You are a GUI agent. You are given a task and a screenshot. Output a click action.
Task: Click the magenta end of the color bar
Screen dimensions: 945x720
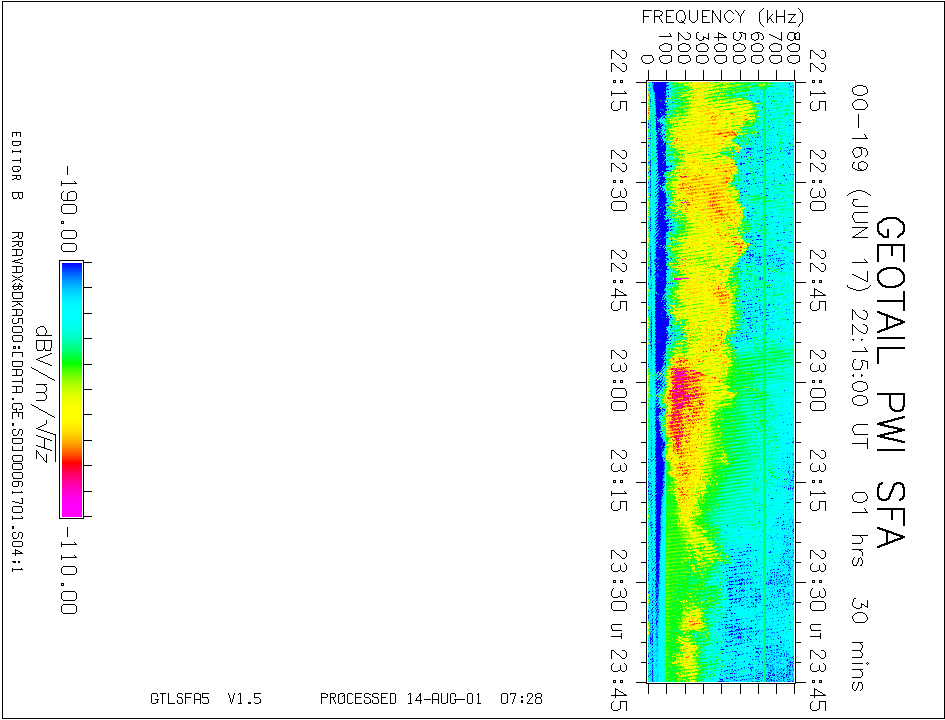coord(70,505)
